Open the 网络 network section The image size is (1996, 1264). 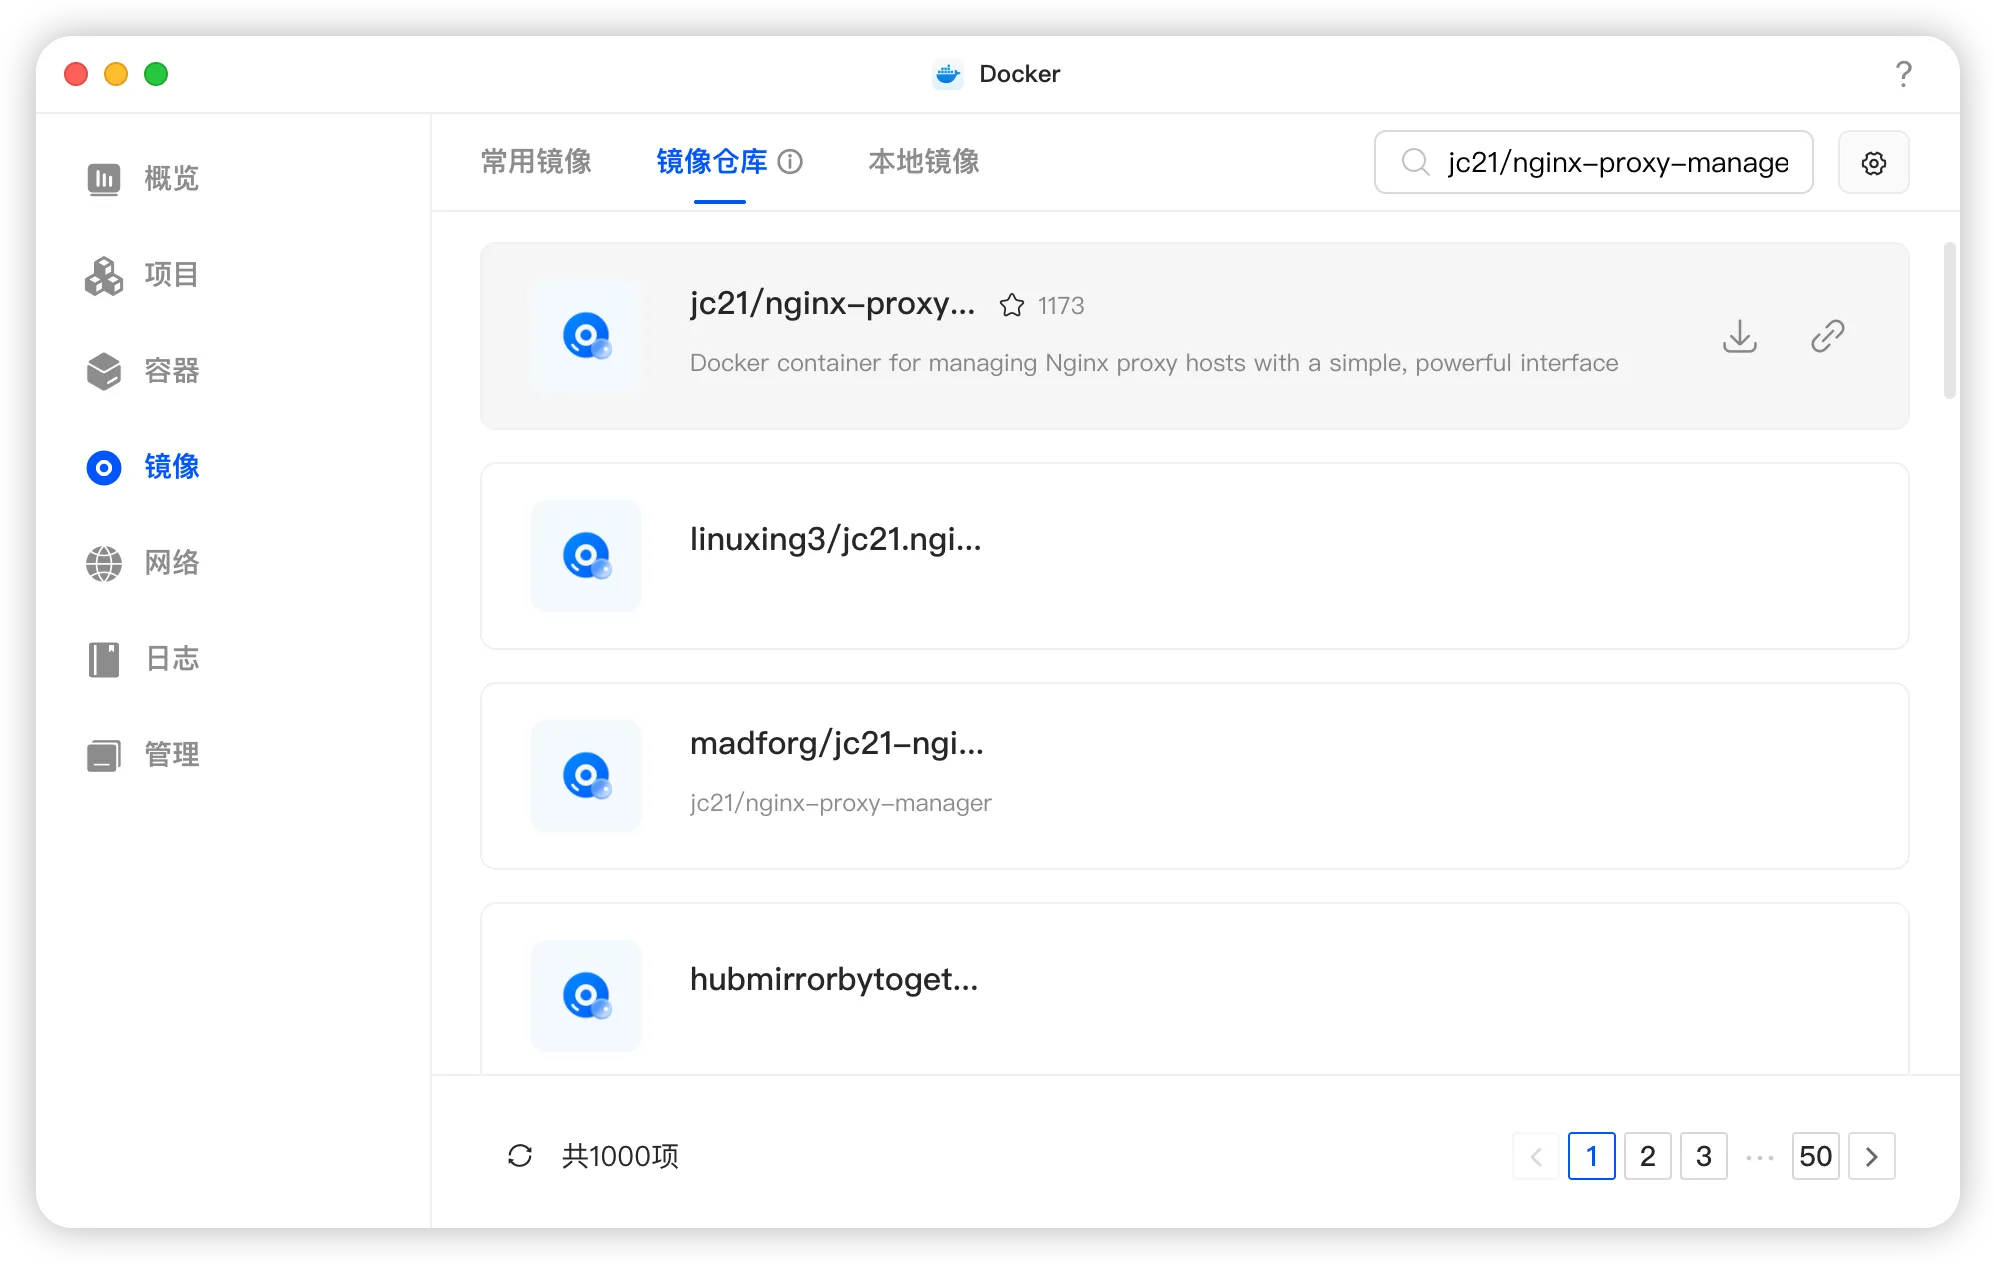[142, 563]
